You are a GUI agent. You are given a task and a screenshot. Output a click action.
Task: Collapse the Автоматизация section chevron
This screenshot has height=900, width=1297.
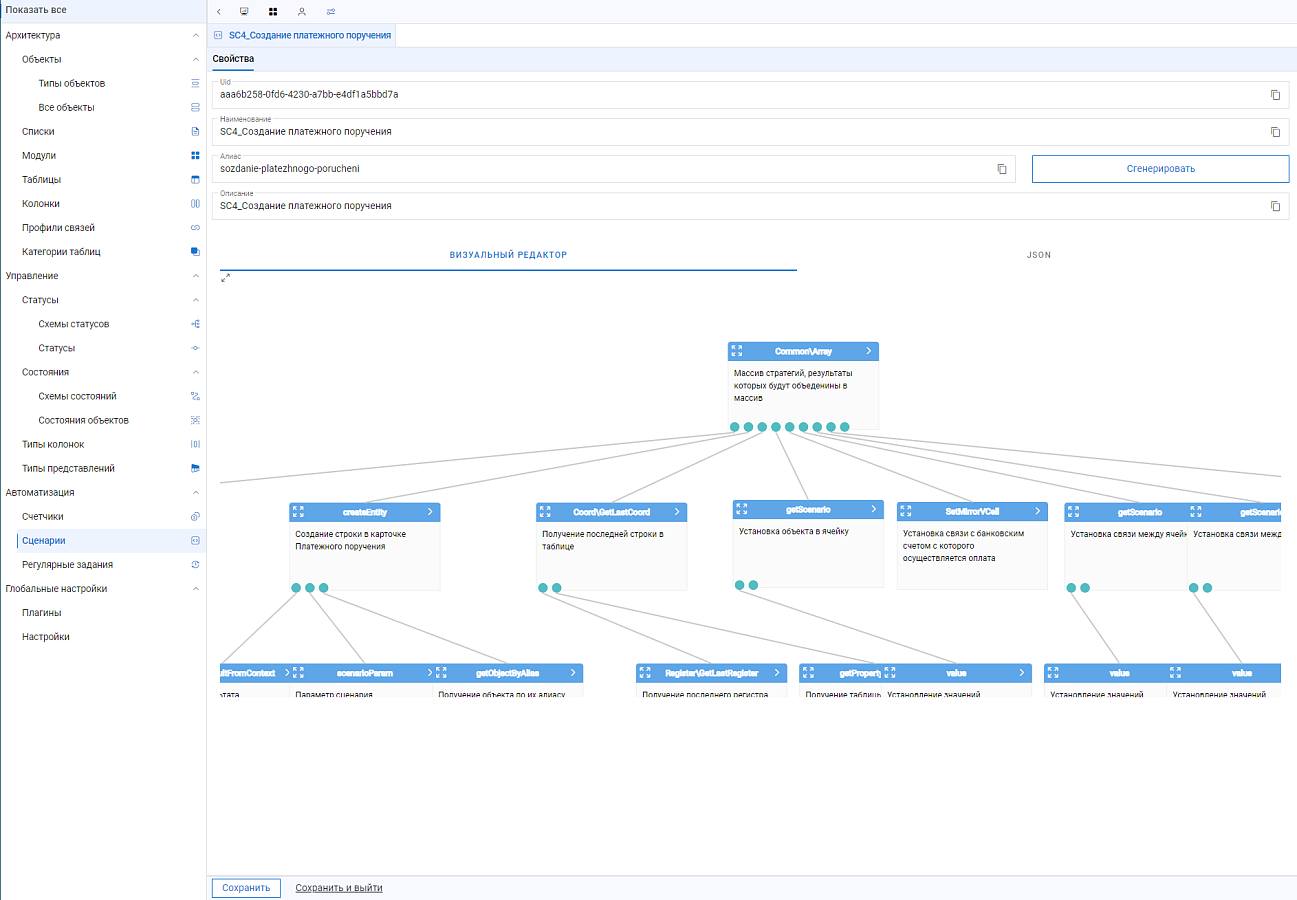[x=195, y=492]
